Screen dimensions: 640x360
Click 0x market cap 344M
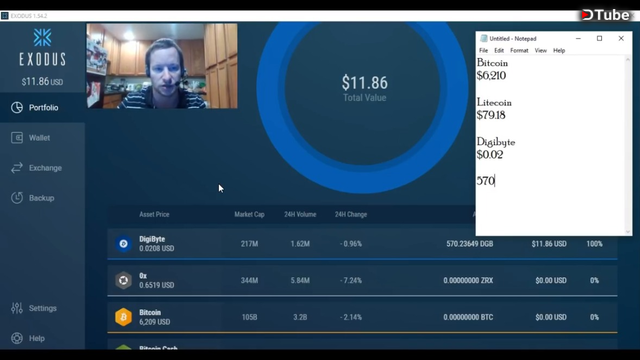pos(249,281)
